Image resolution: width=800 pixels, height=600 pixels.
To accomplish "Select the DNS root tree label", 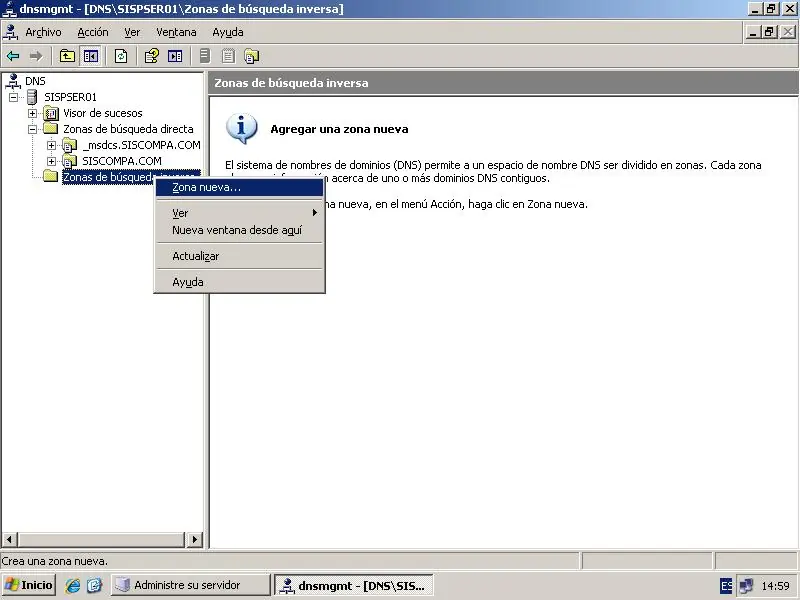I will coord(35,81).
